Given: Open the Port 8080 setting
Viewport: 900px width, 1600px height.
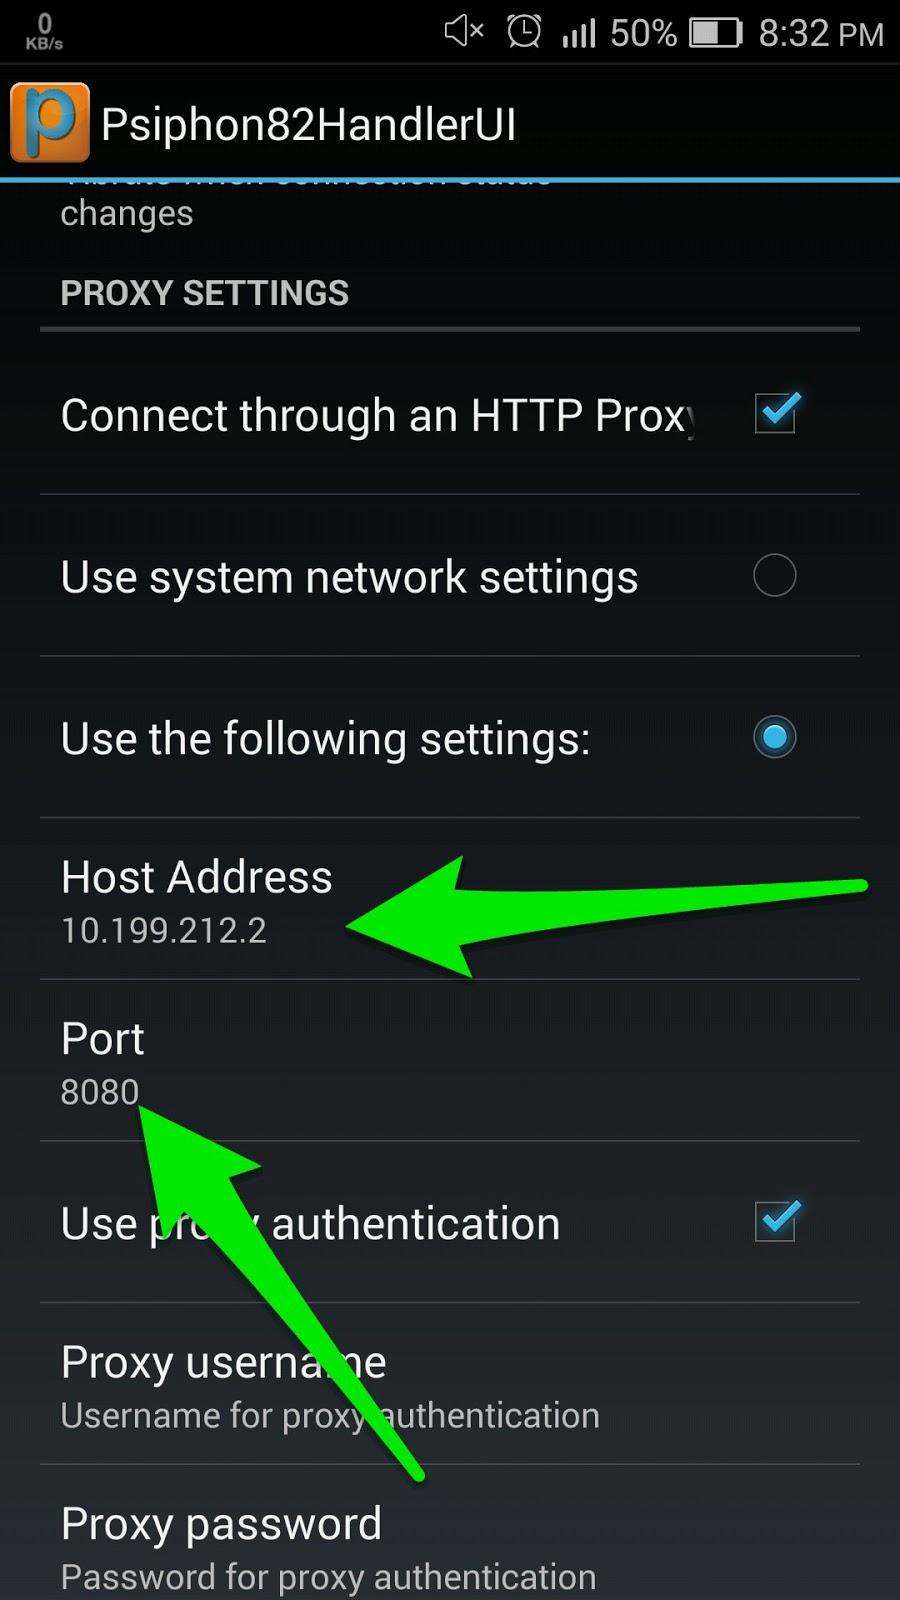Looking at the screenshot, I should tap(450, 1061).
